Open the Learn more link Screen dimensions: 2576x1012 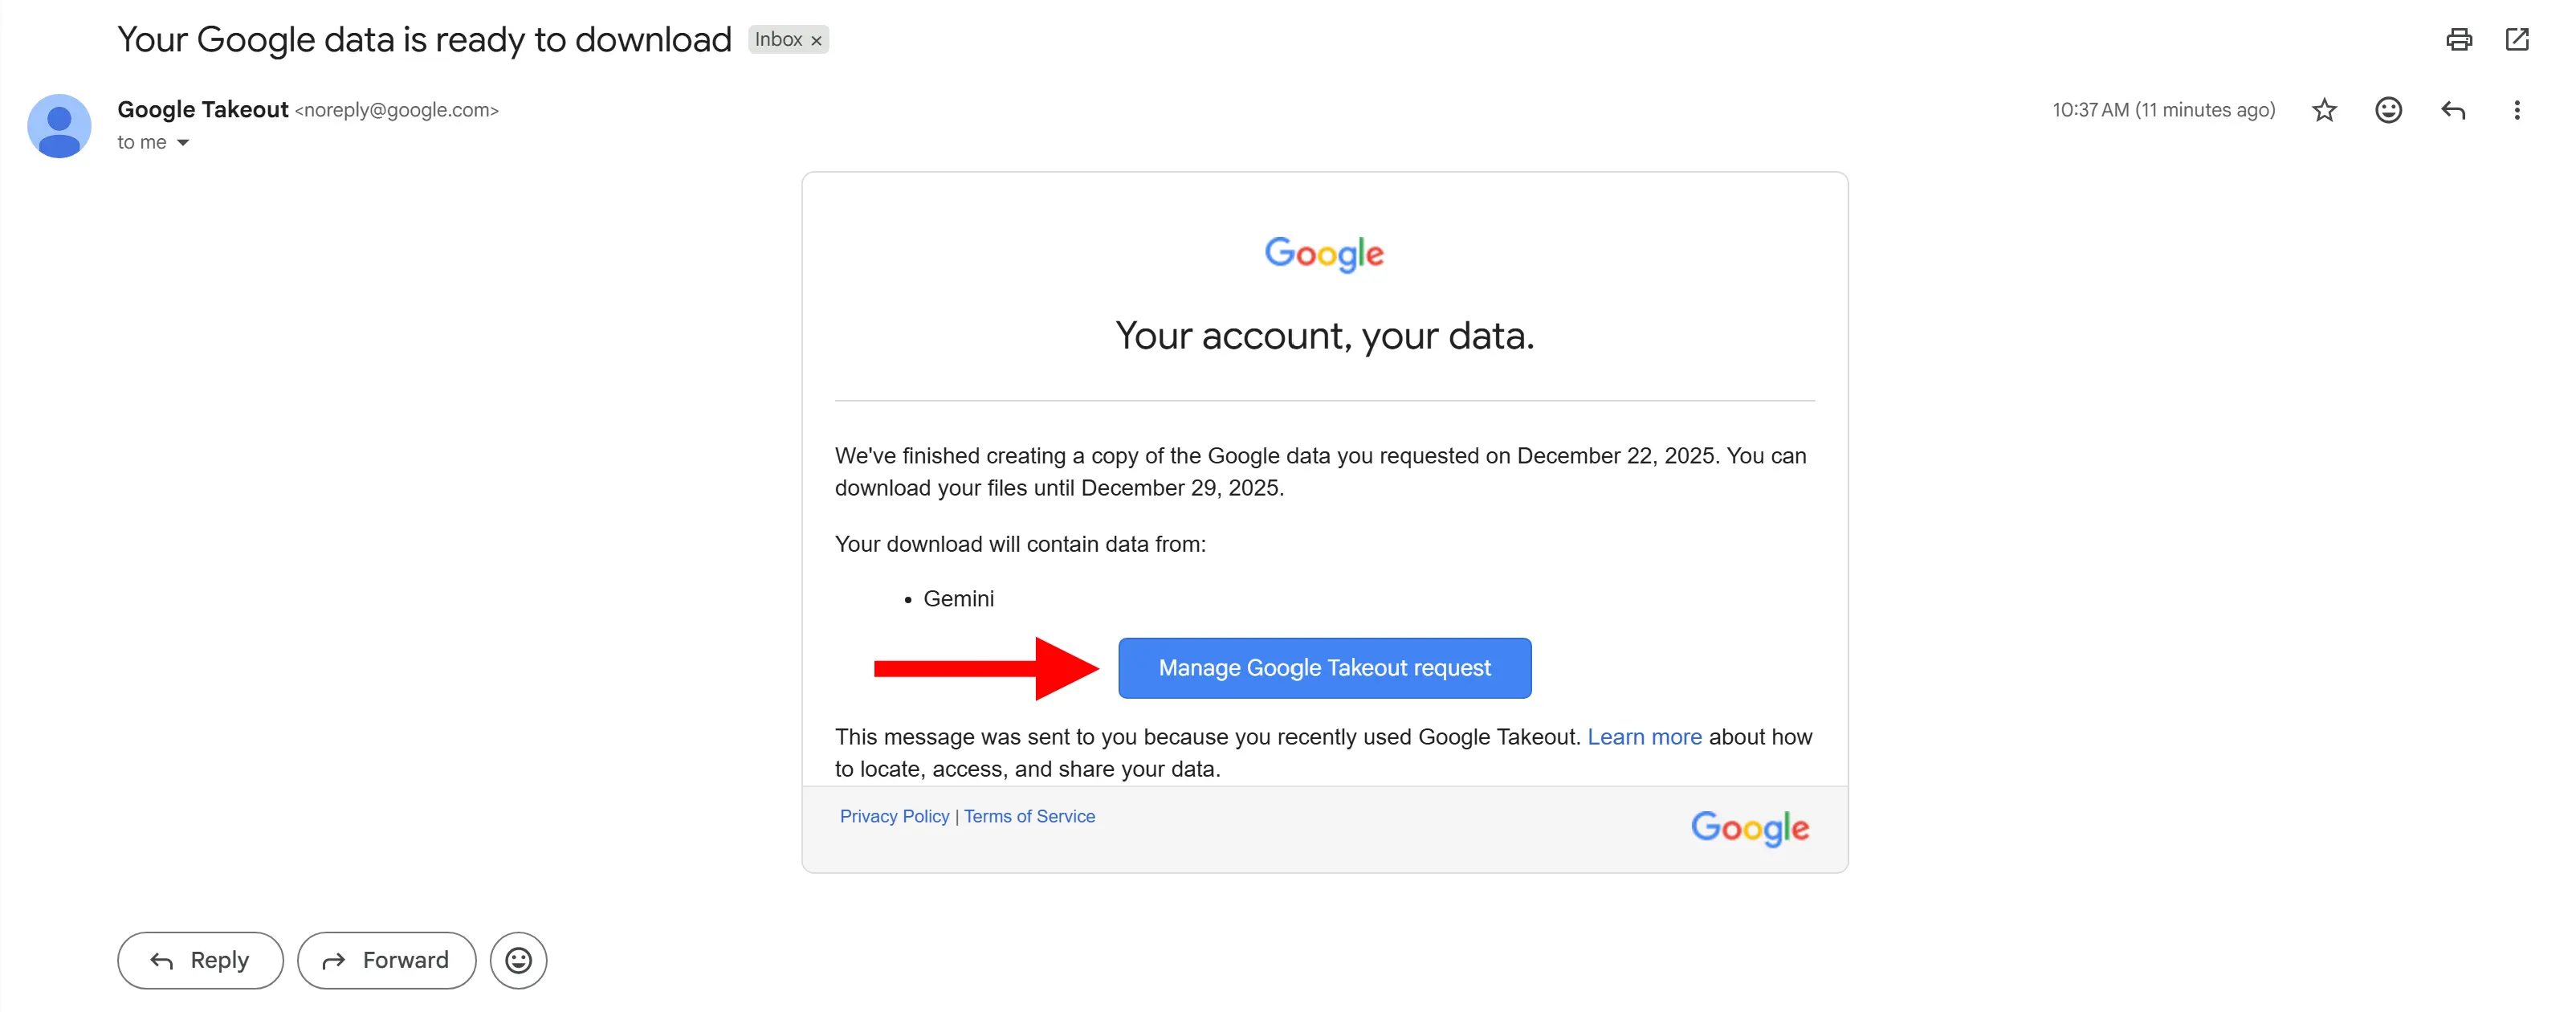coord(1644,737)
